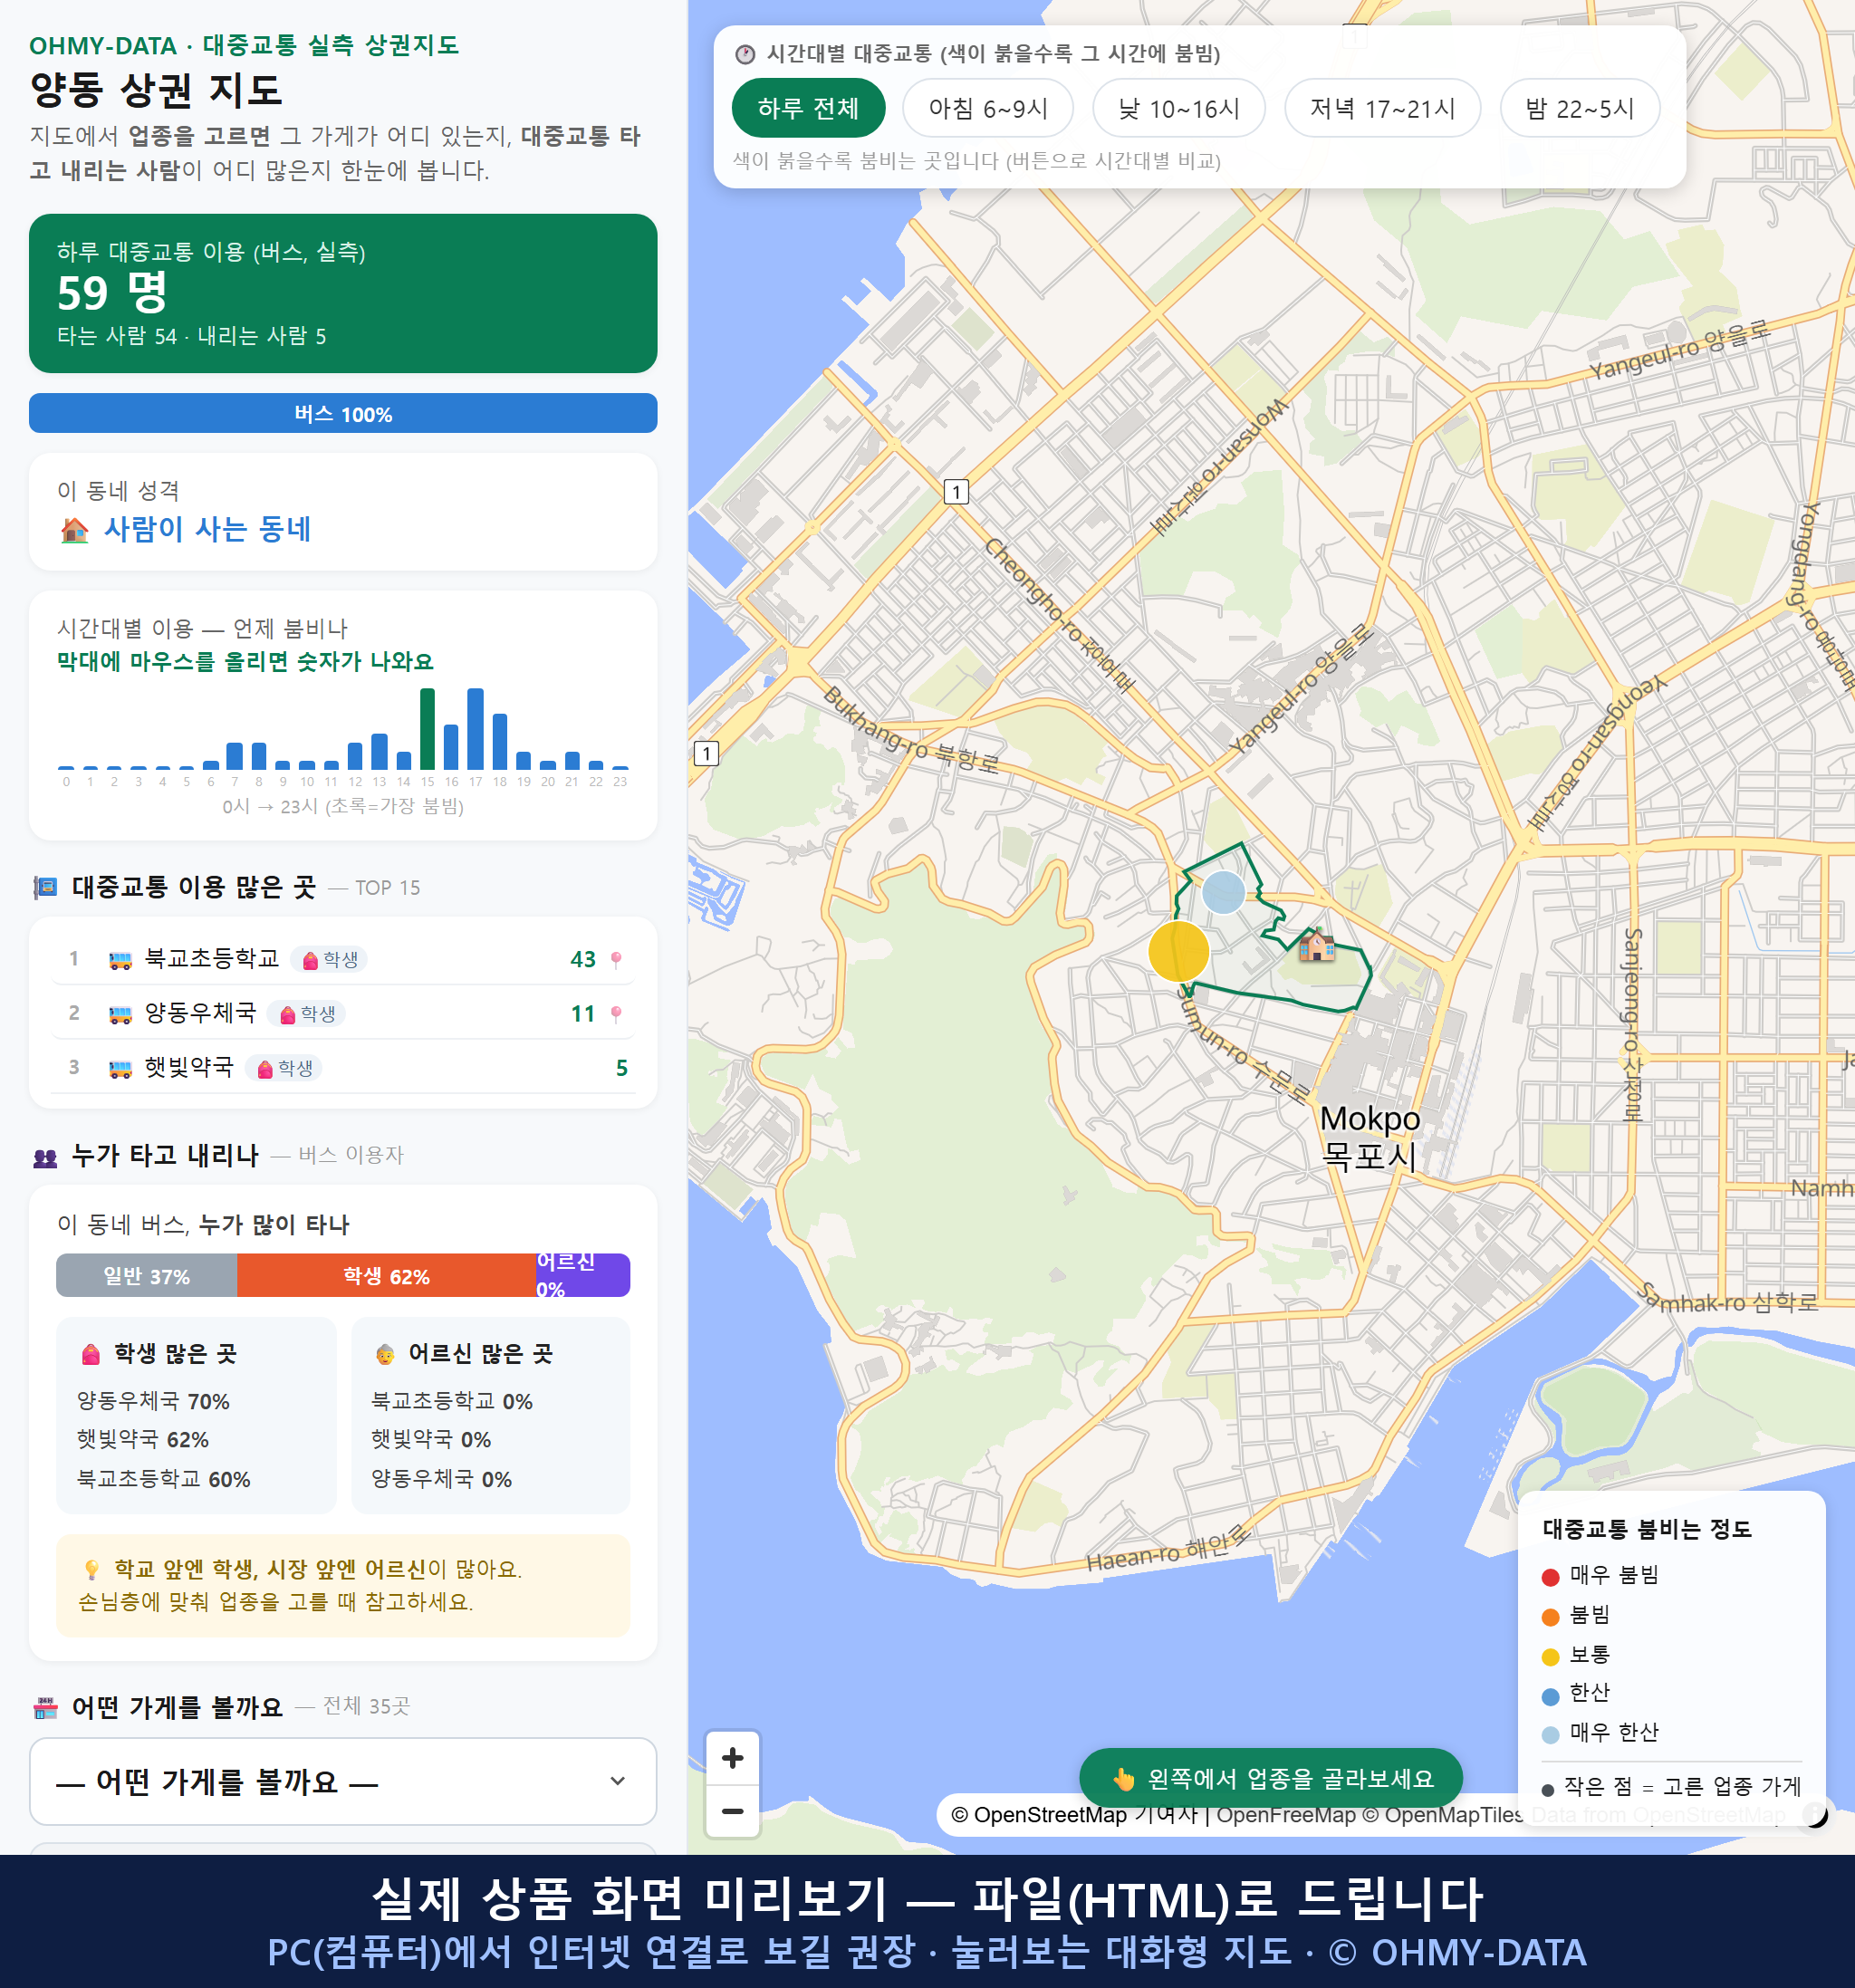
Task: Click the green peak bar at hour 15
Action: pos(427,728)
